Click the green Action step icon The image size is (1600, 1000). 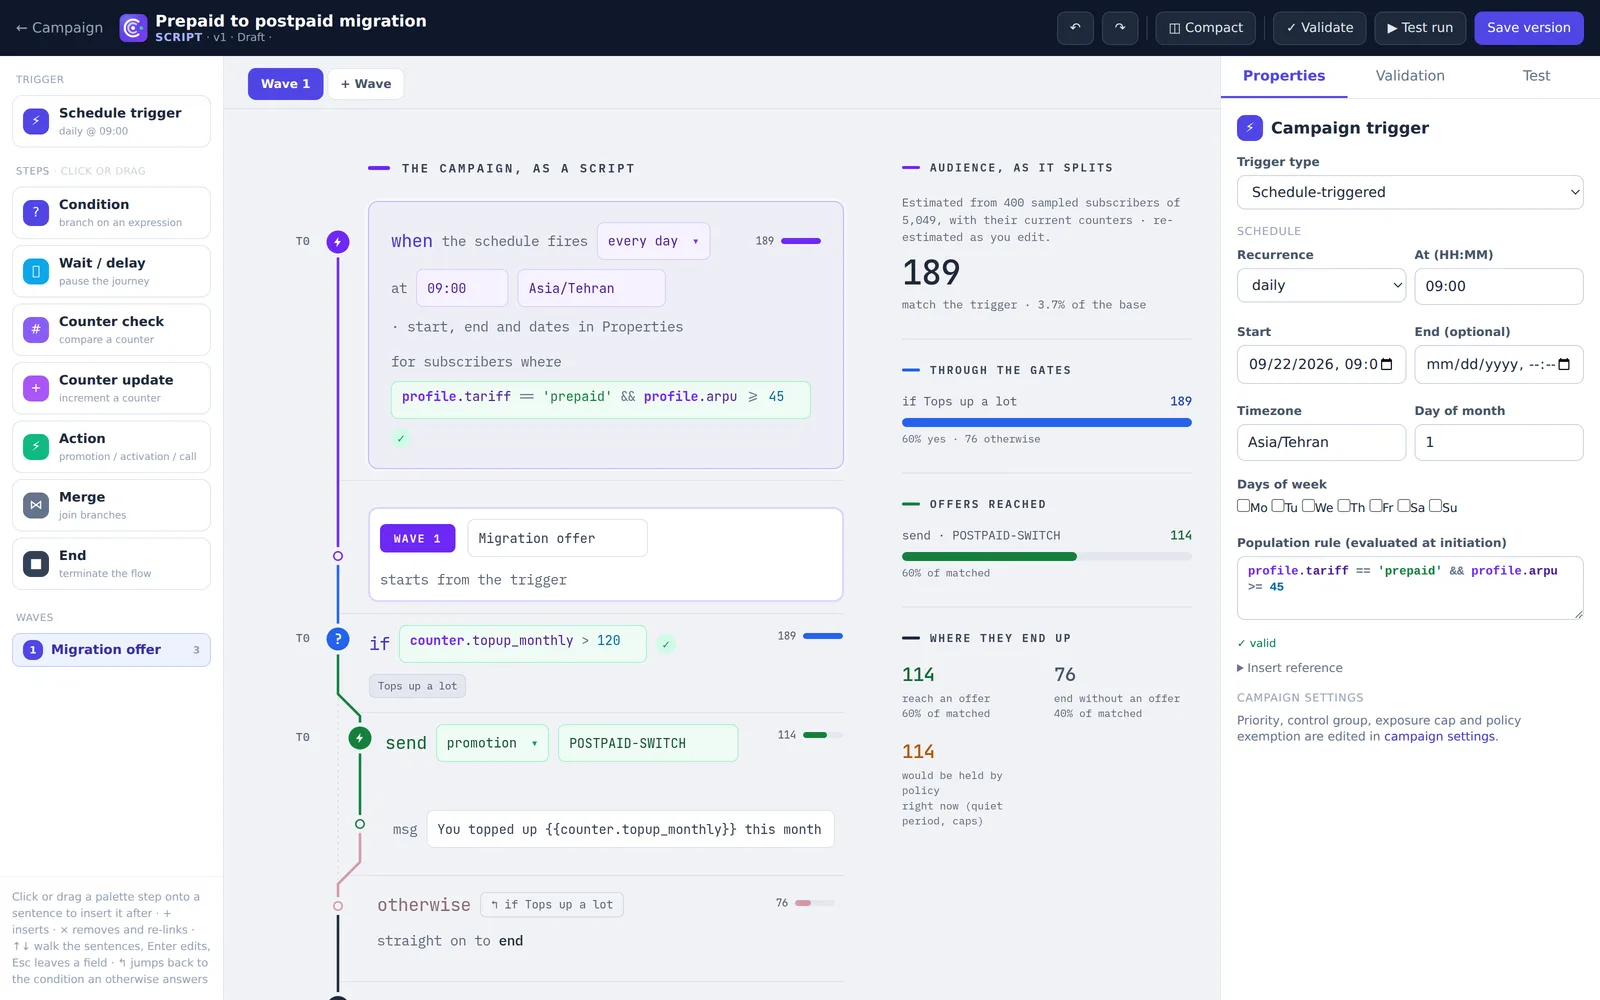[x=36, y=446]
